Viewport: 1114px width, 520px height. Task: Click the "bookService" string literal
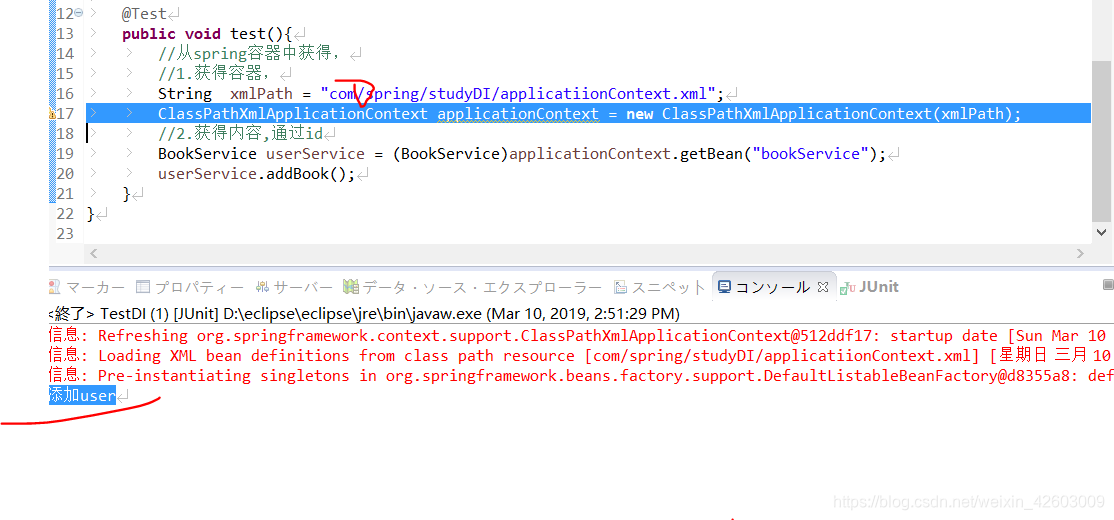click(x=811, y=153)
